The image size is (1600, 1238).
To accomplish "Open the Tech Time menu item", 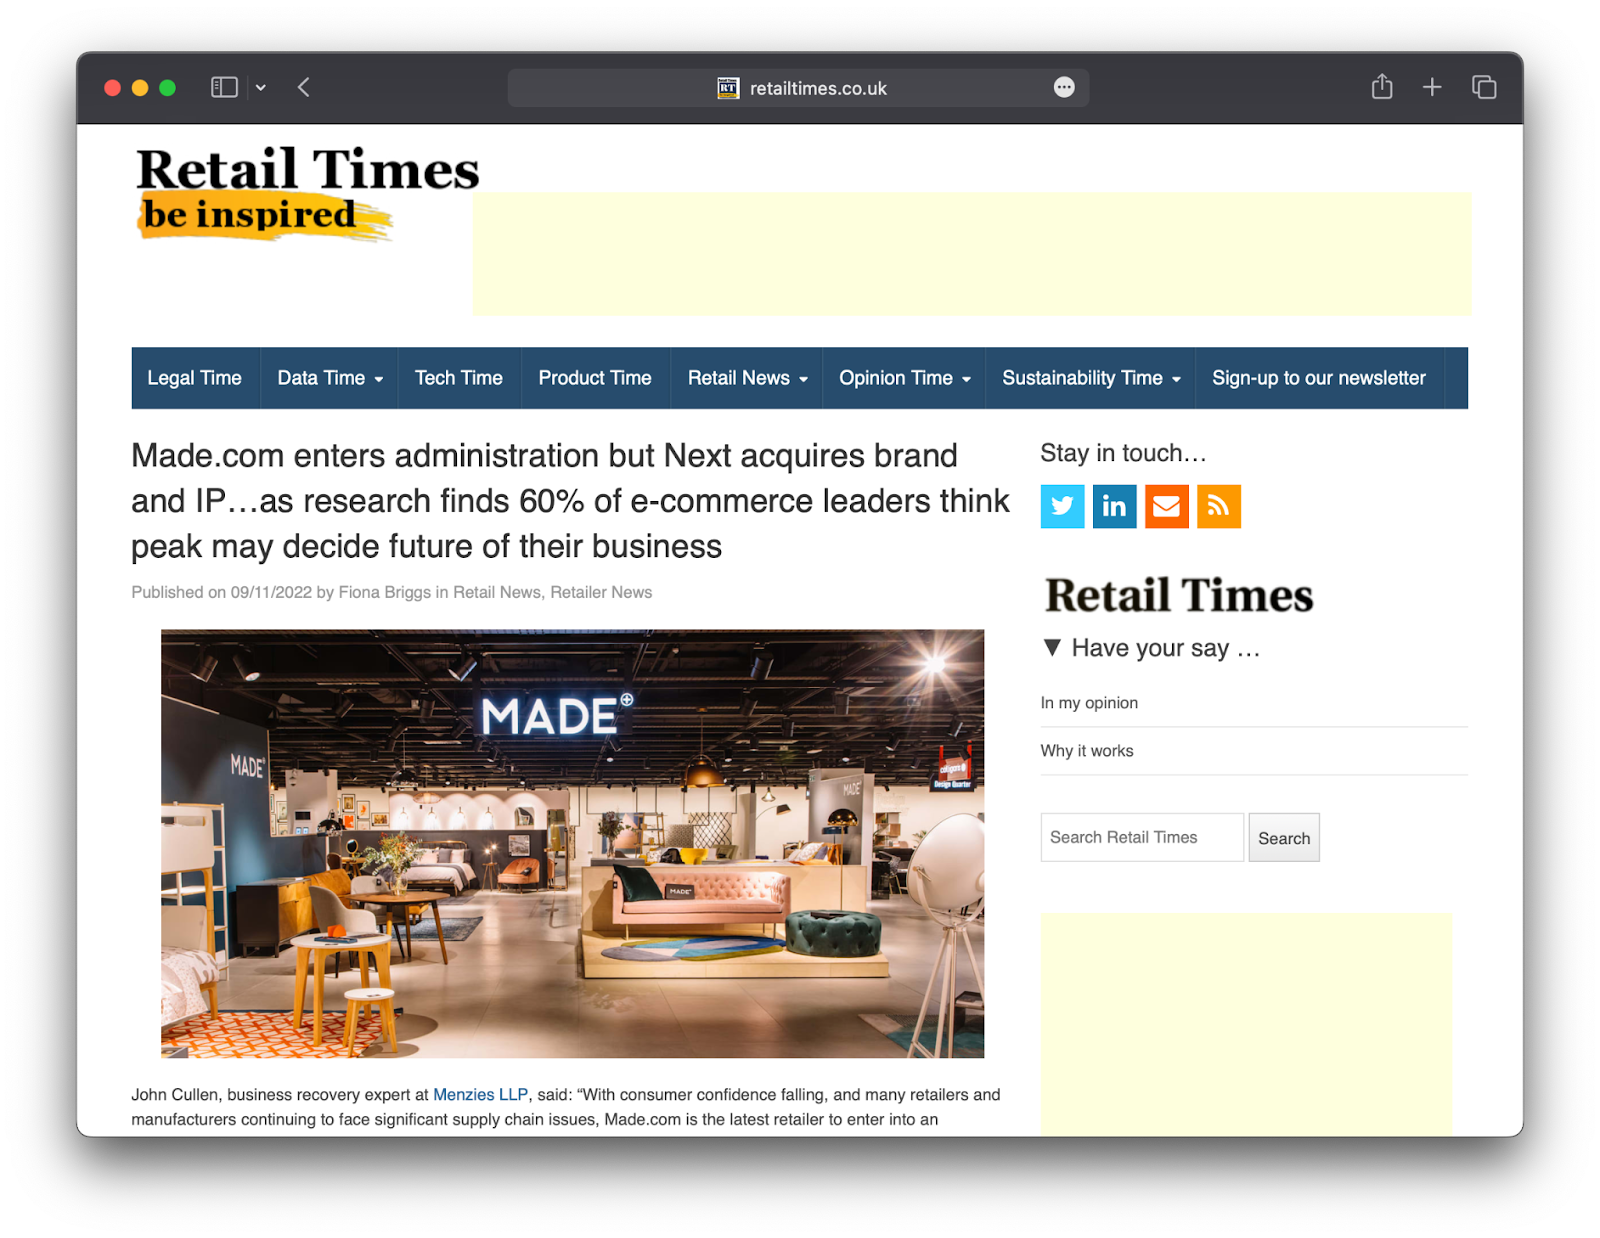I will click(x=459, y=378).
